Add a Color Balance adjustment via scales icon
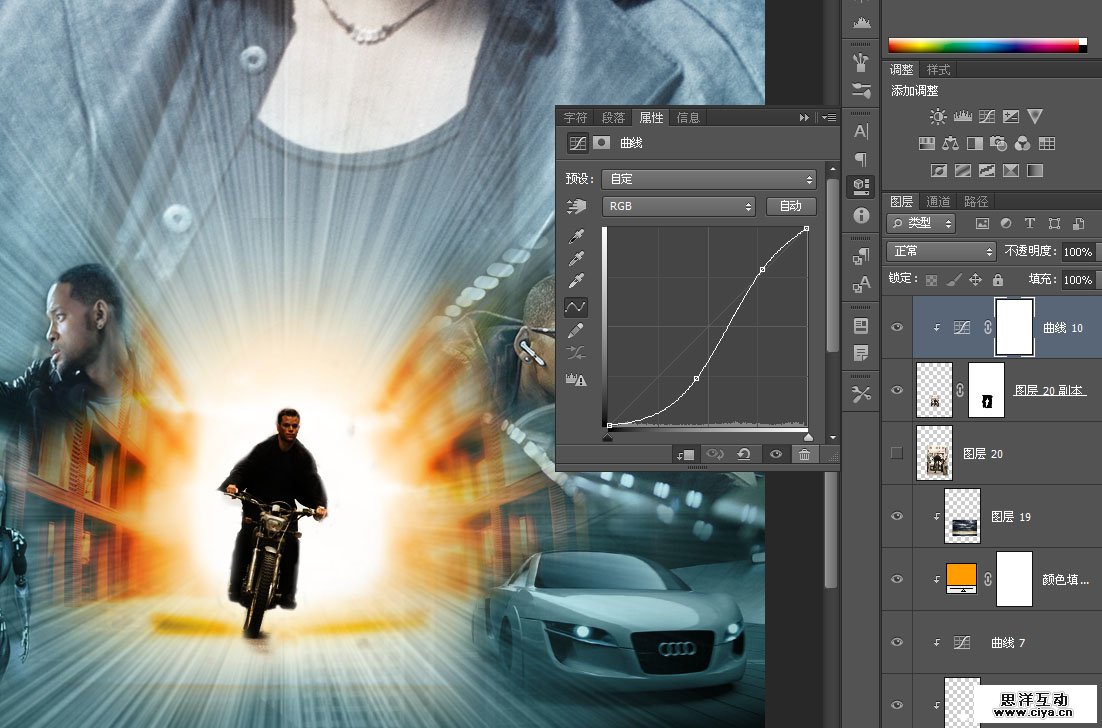Screen dimensions: 1102x728 [950, 144]
